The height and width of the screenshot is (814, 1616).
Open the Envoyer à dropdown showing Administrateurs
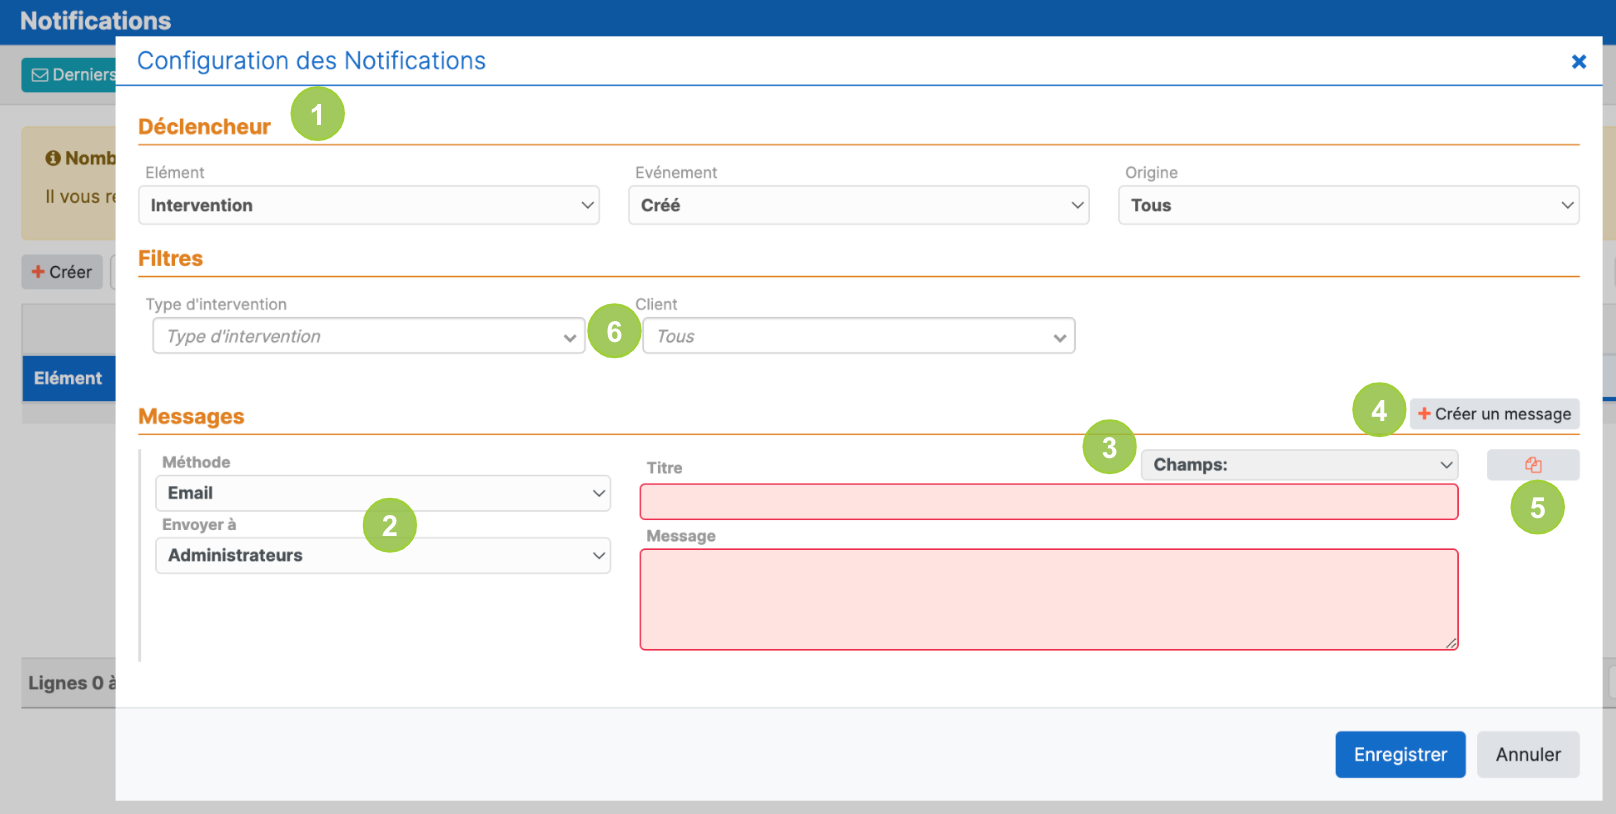[383, 555]
